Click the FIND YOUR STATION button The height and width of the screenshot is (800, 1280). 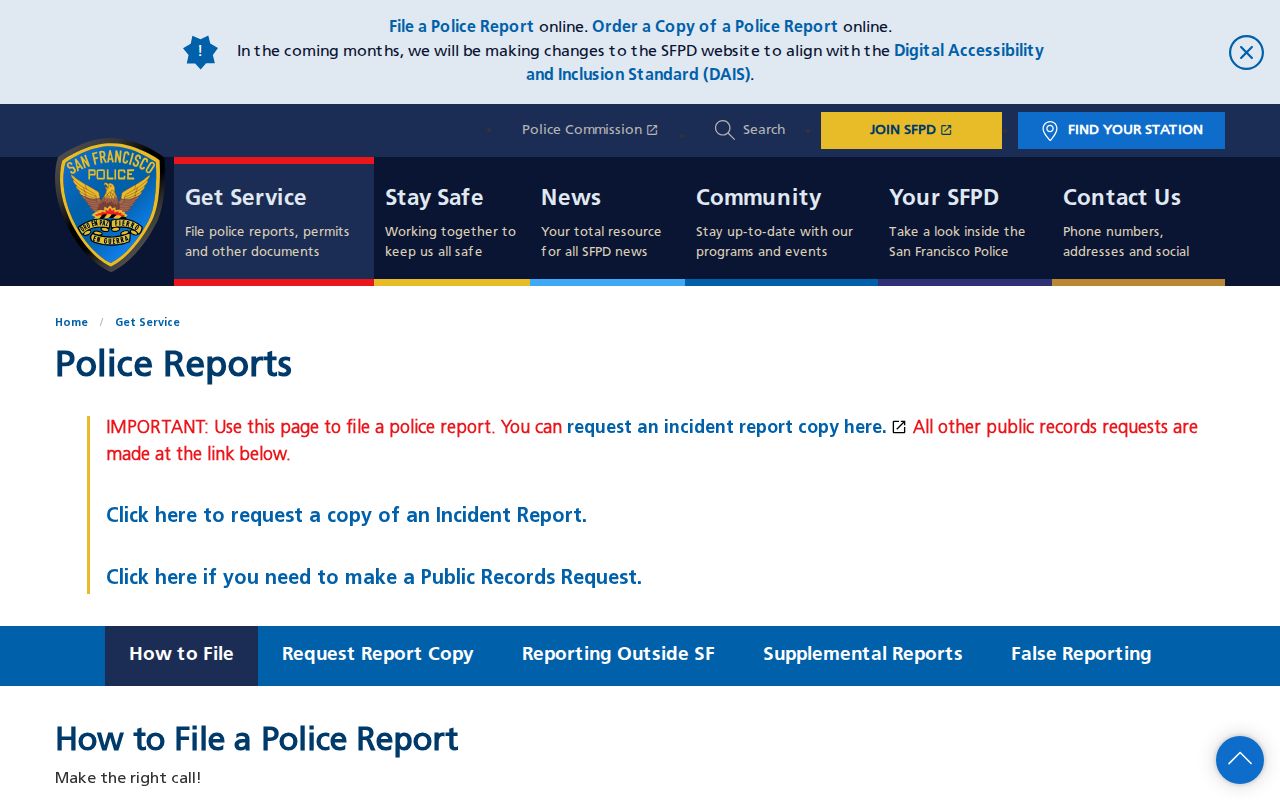[x=1121, y=130]
